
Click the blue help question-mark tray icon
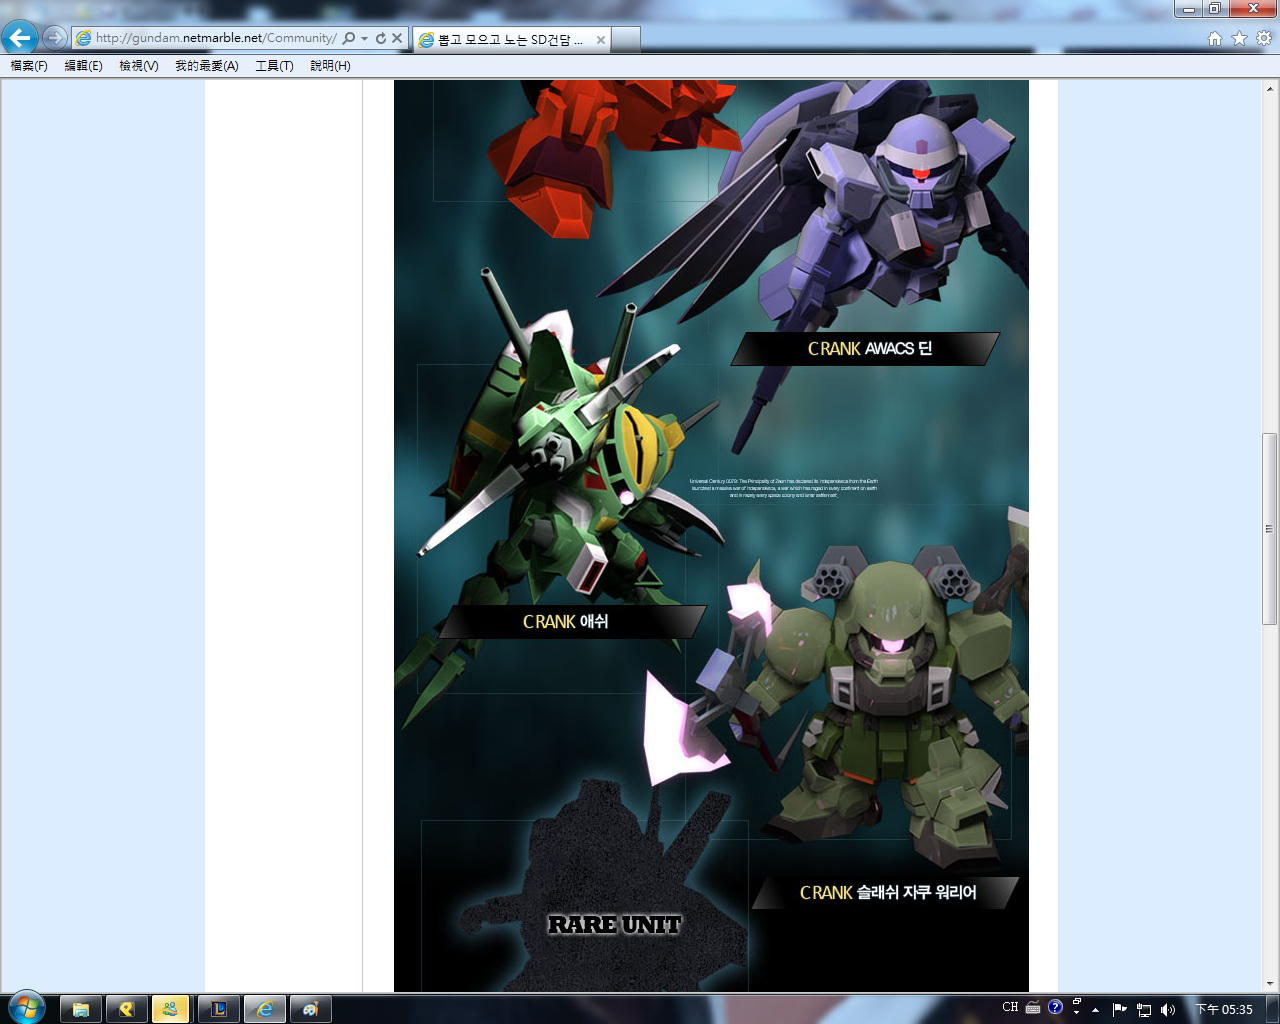[x=1055, y=1007]
